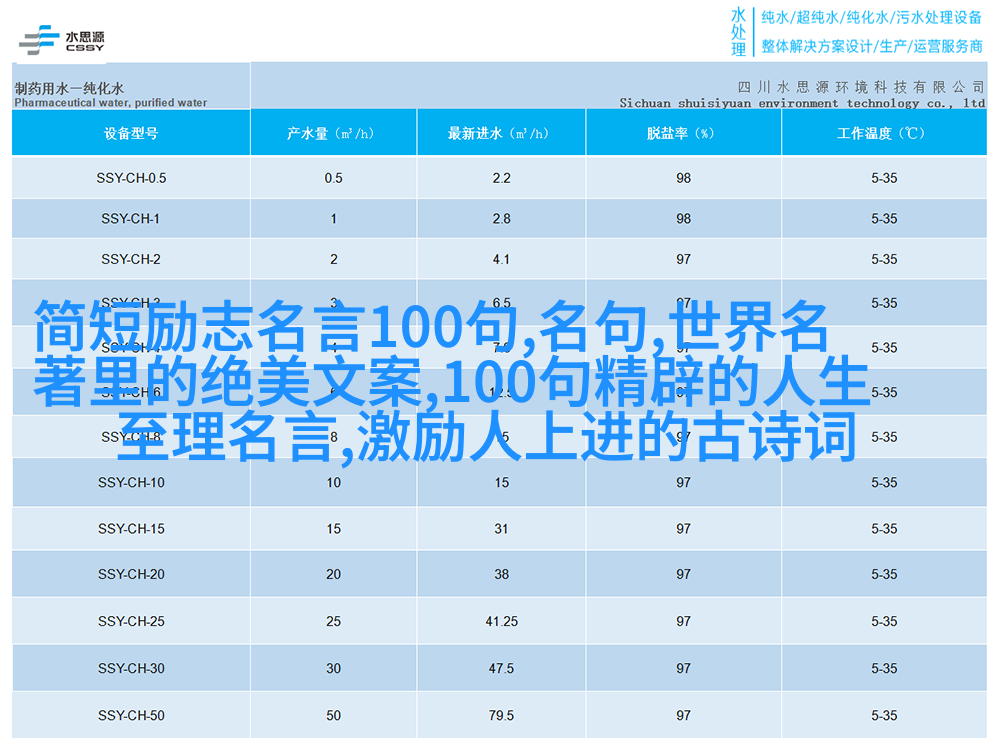Click feed water value 47.5
The height and width of the screenshot is (749, 1000).
(x=501, y=669)
